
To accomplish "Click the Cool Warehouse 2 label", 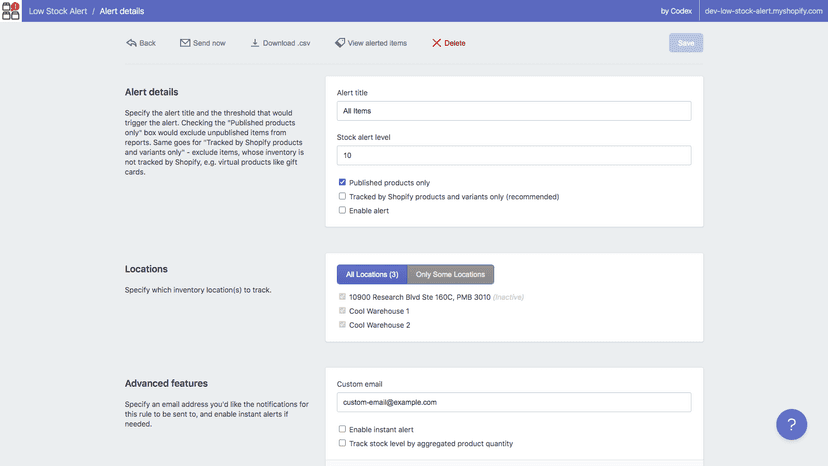I will click(379, 325).
